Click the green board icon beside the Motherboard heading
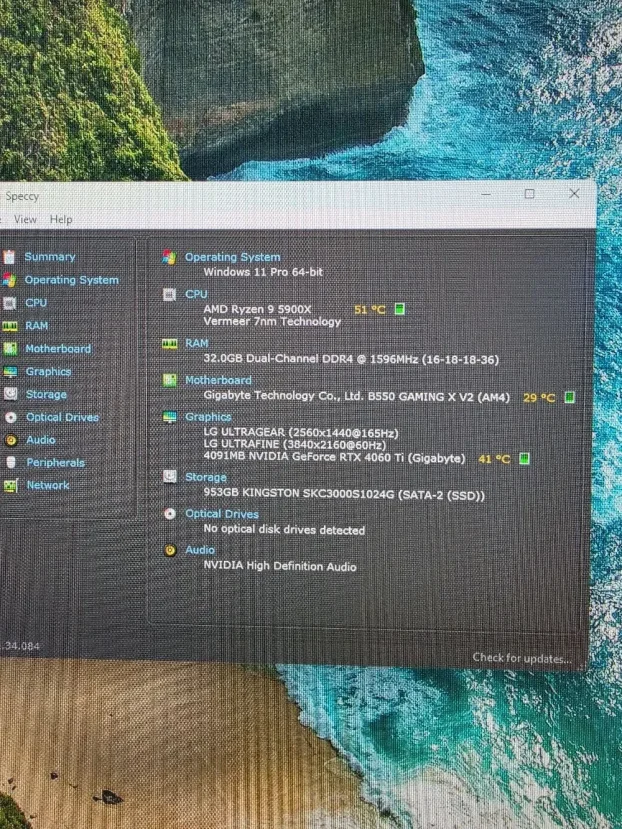622x829 pixels. pyautogui.click(x=170, y=380)
